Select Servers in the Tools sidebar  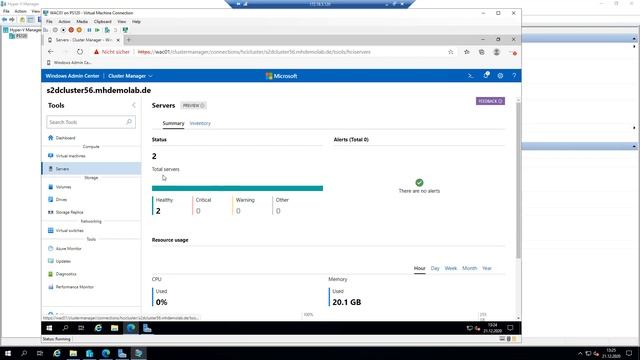click(x=91, y=169)
